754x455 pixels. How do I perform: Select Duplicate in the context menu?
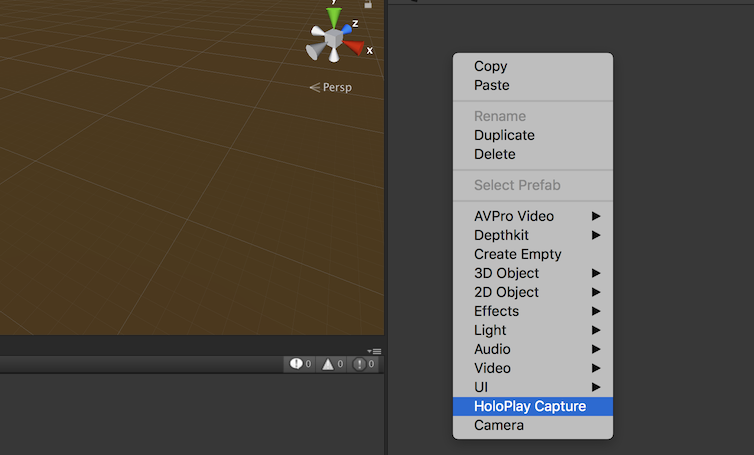pos(533,135)
